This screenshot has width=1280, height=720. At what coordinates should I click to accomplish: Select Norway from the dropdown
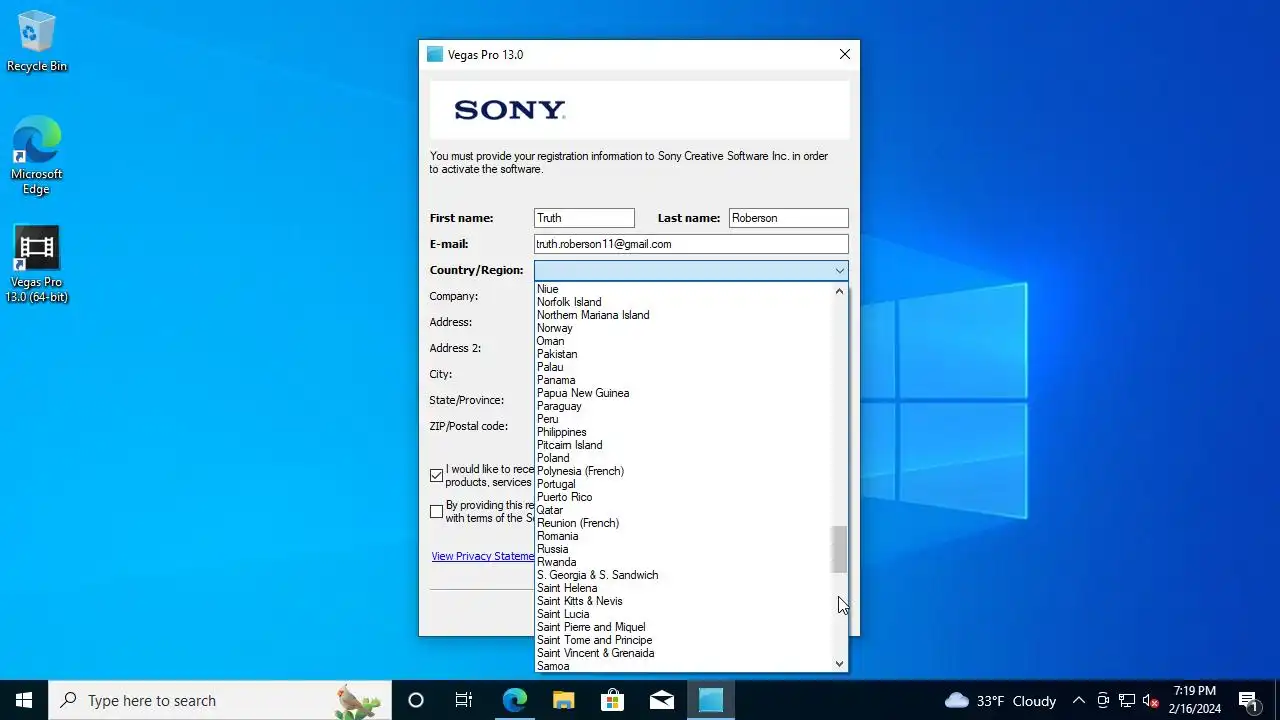(x=683, y=328)
